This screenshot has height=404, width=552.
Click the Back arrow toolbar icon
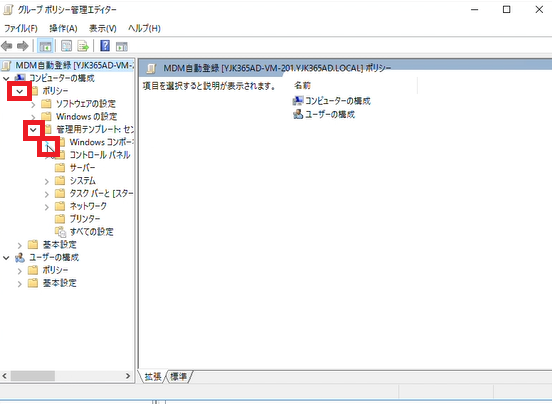[x=7, y=46]
